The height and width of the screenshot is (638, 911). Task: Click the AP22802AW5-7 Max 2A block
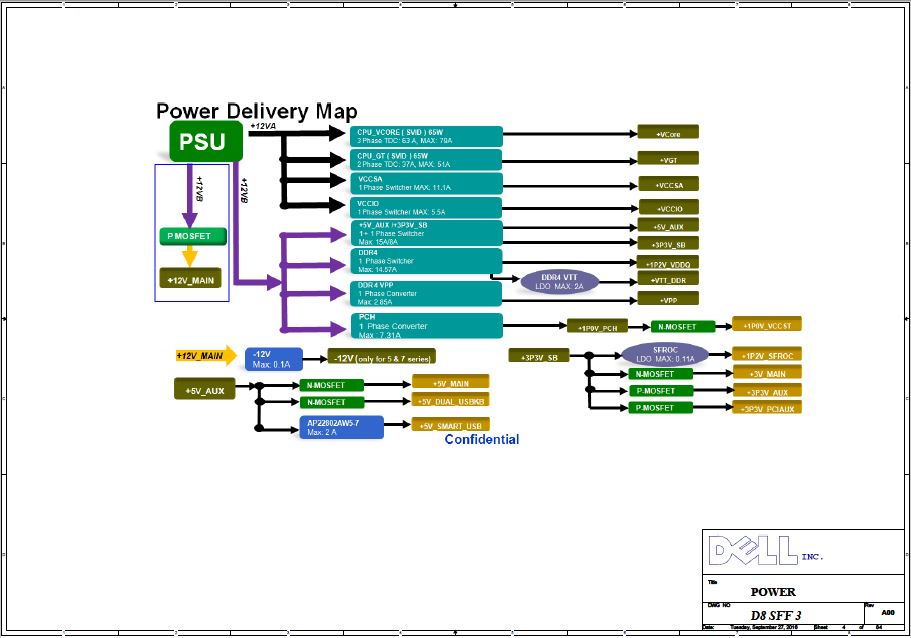[x=342, y=427]
